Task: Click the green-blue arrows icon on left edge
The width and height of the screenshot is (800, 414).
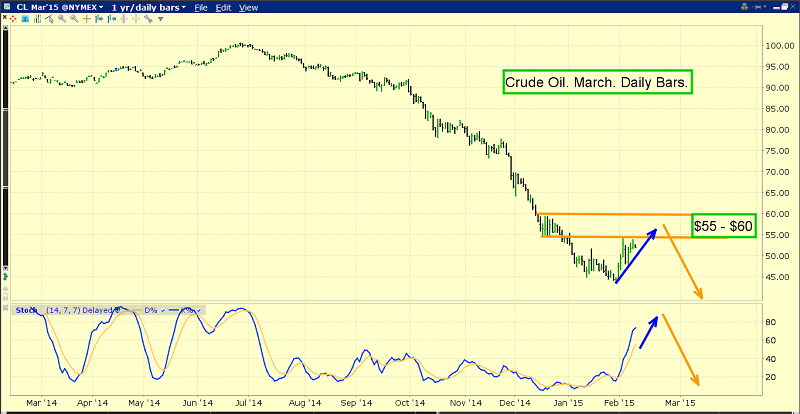Action: pyautogui.click(x=5, y=277)
